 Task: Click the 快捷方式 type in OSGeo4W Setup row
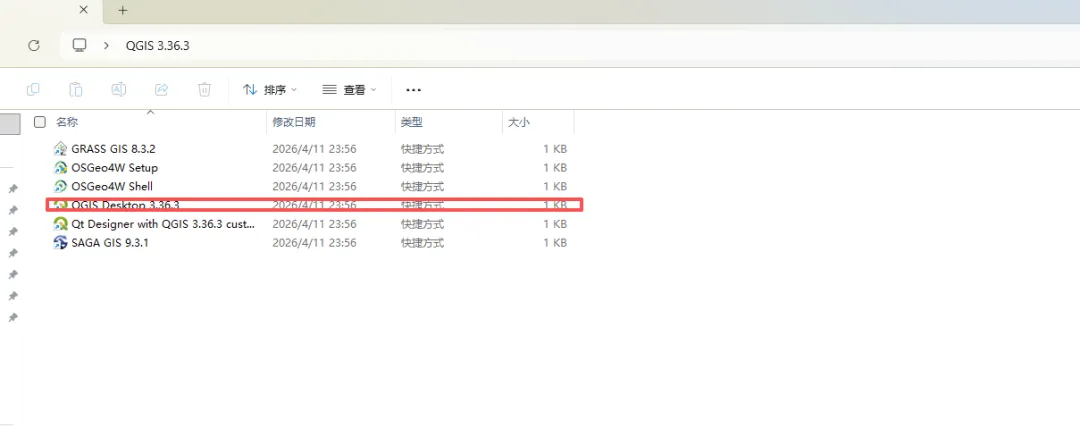(422, 167)
